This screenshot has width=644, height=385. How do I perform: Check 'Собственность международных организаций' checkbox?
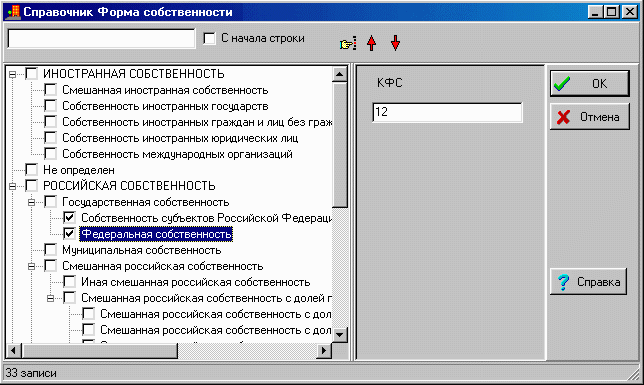pyautogui.click(x=50, y=154)
